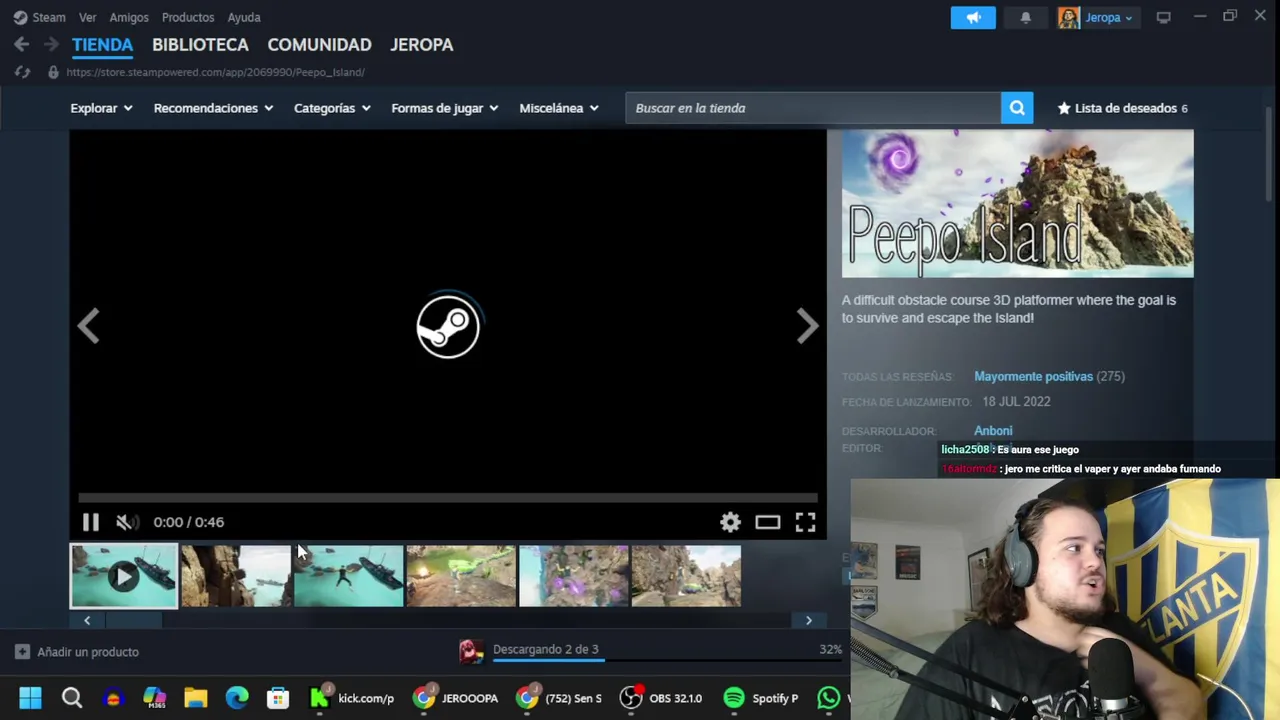Select the fifth thumbnail with purple portal
The width and height of the screenshot is (1280, 720).
[574, 576]
